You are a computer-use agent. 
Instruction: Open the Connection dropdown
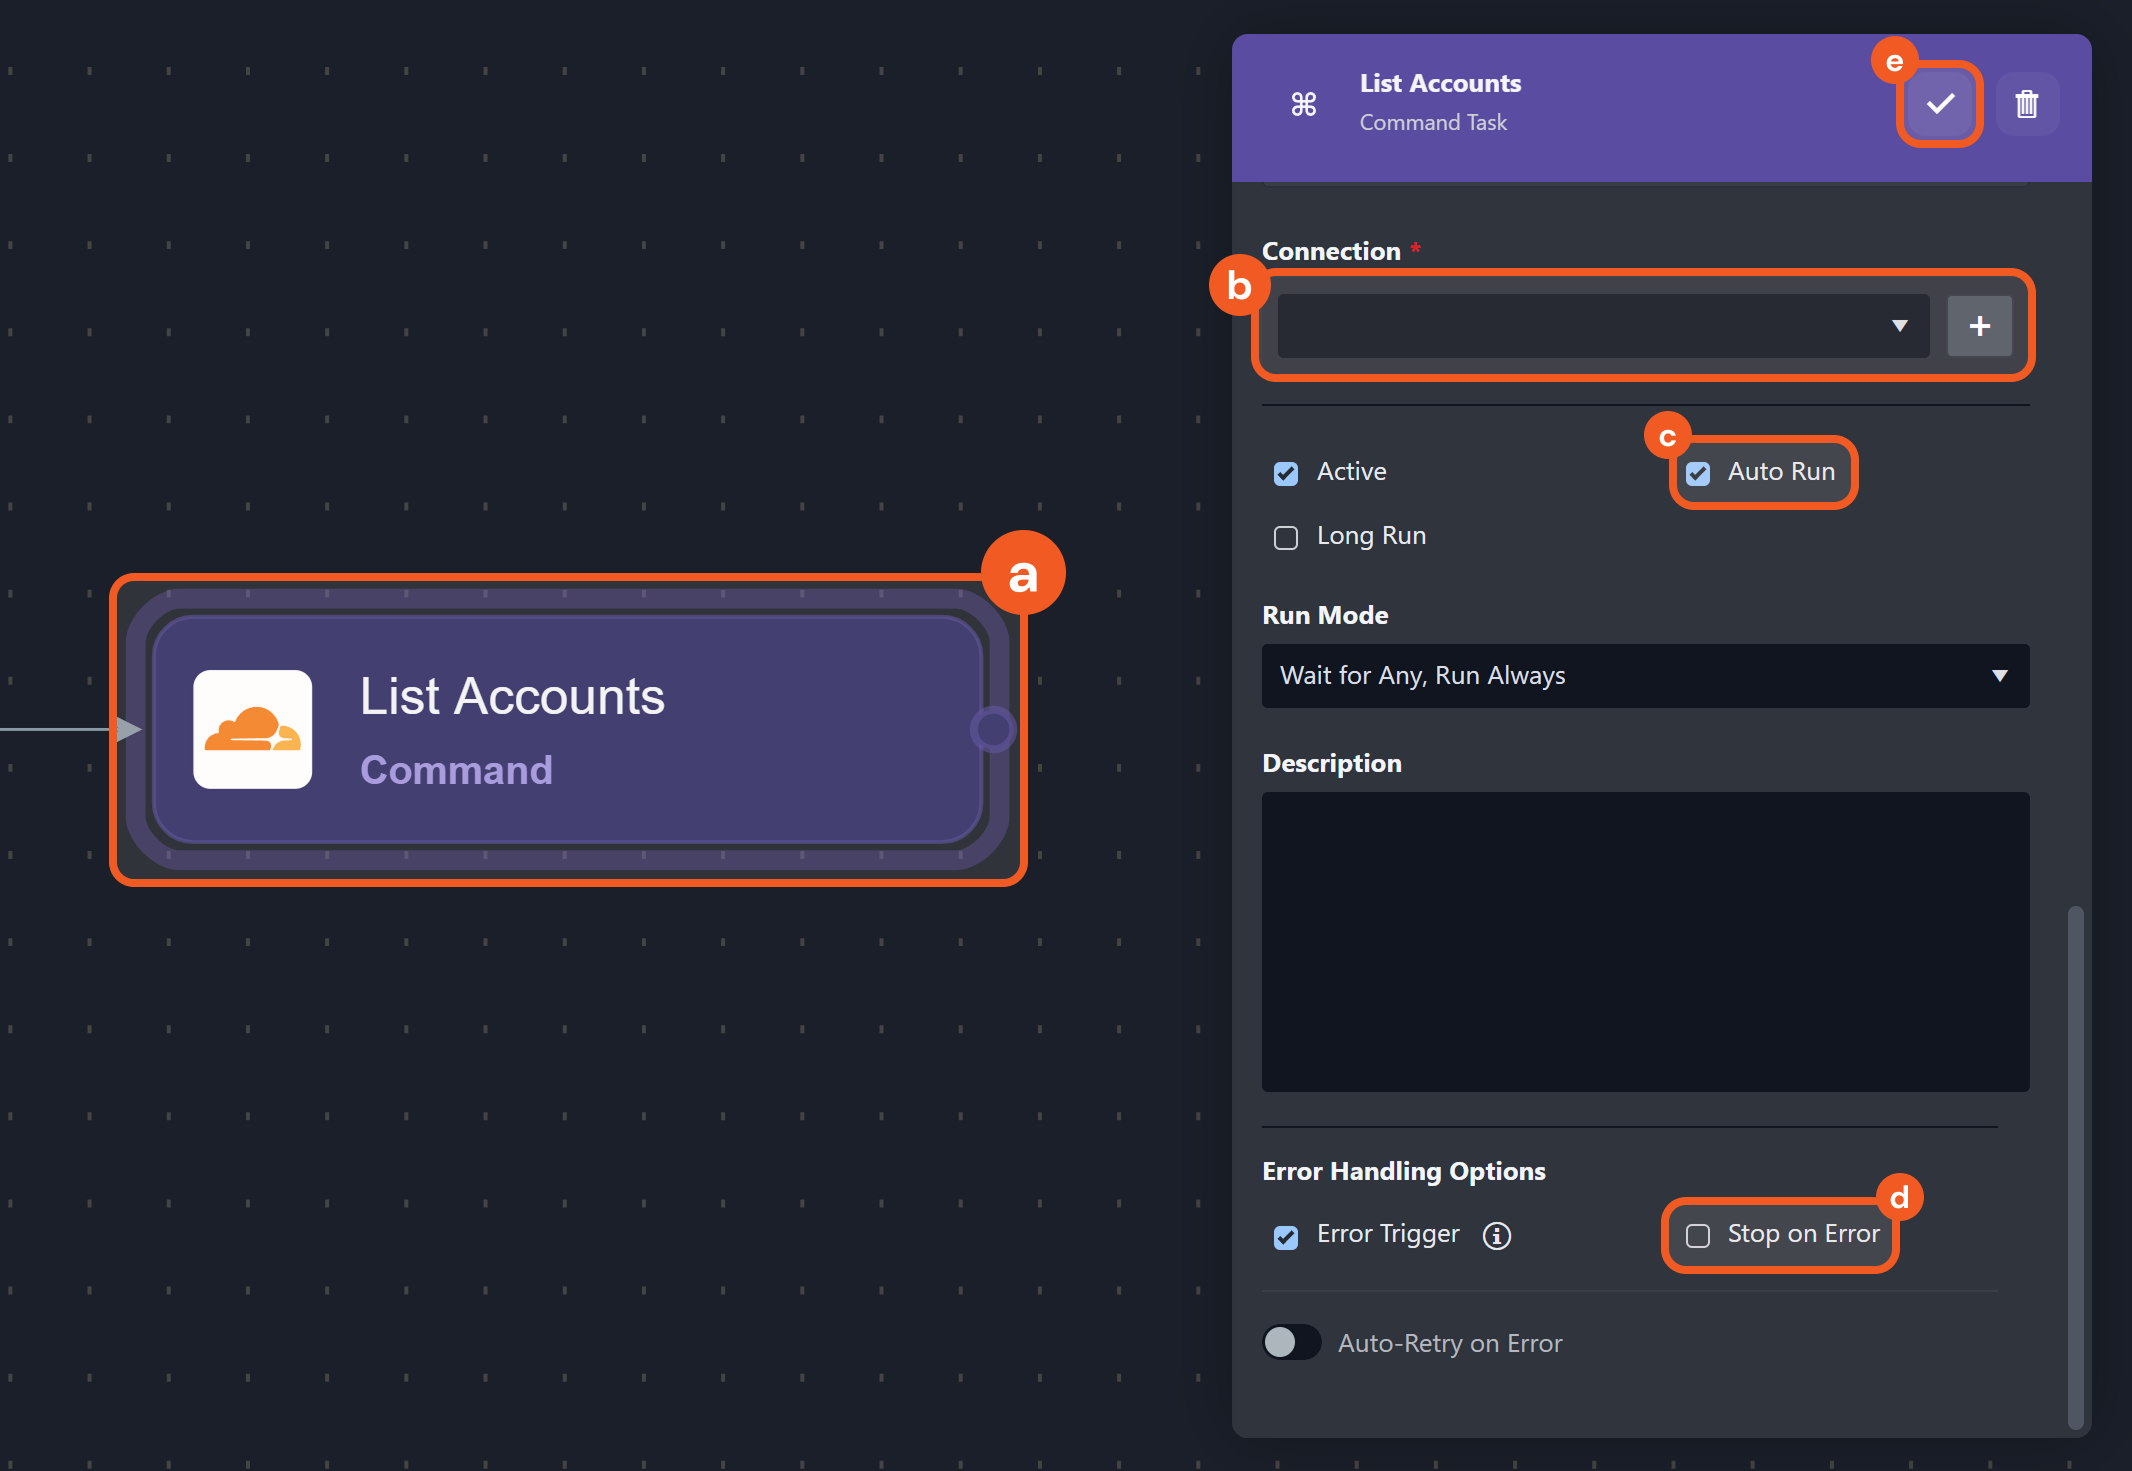(x=1600, y=326)
